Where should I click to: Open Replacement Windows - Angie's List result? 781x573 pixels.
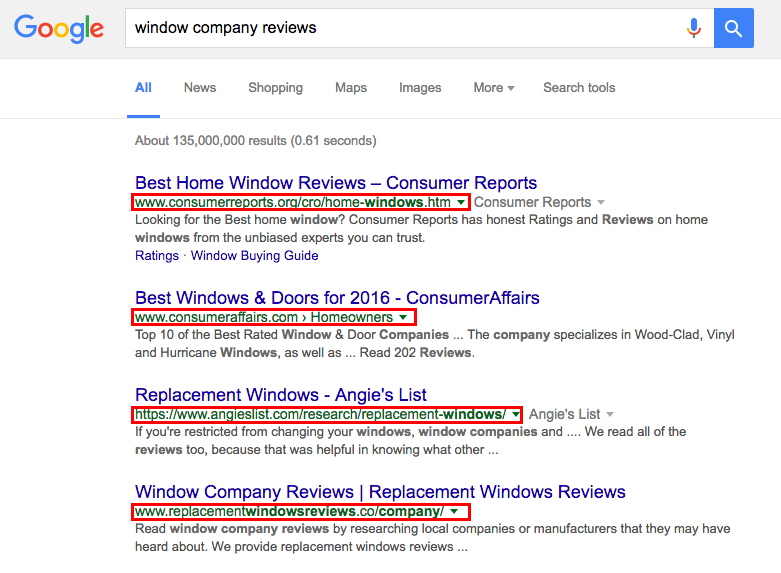coord(280,395)
